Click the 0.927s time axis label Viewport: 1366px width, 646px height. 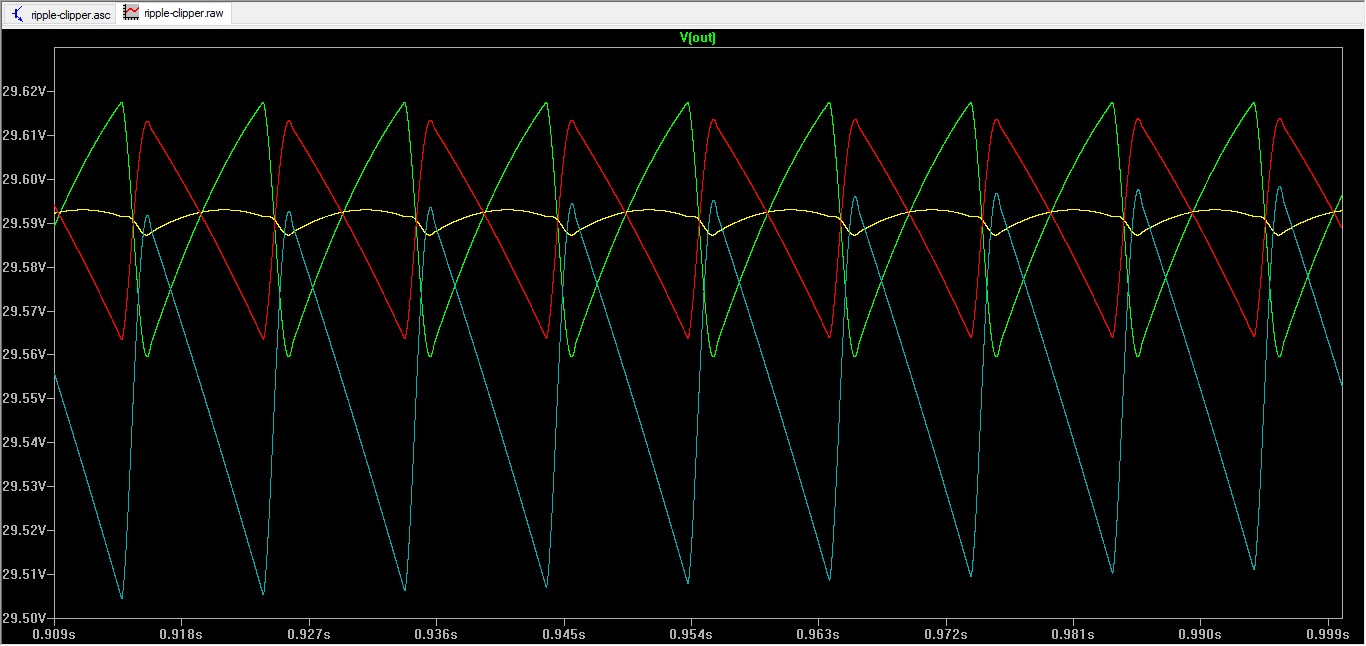(x=309, y=635)
